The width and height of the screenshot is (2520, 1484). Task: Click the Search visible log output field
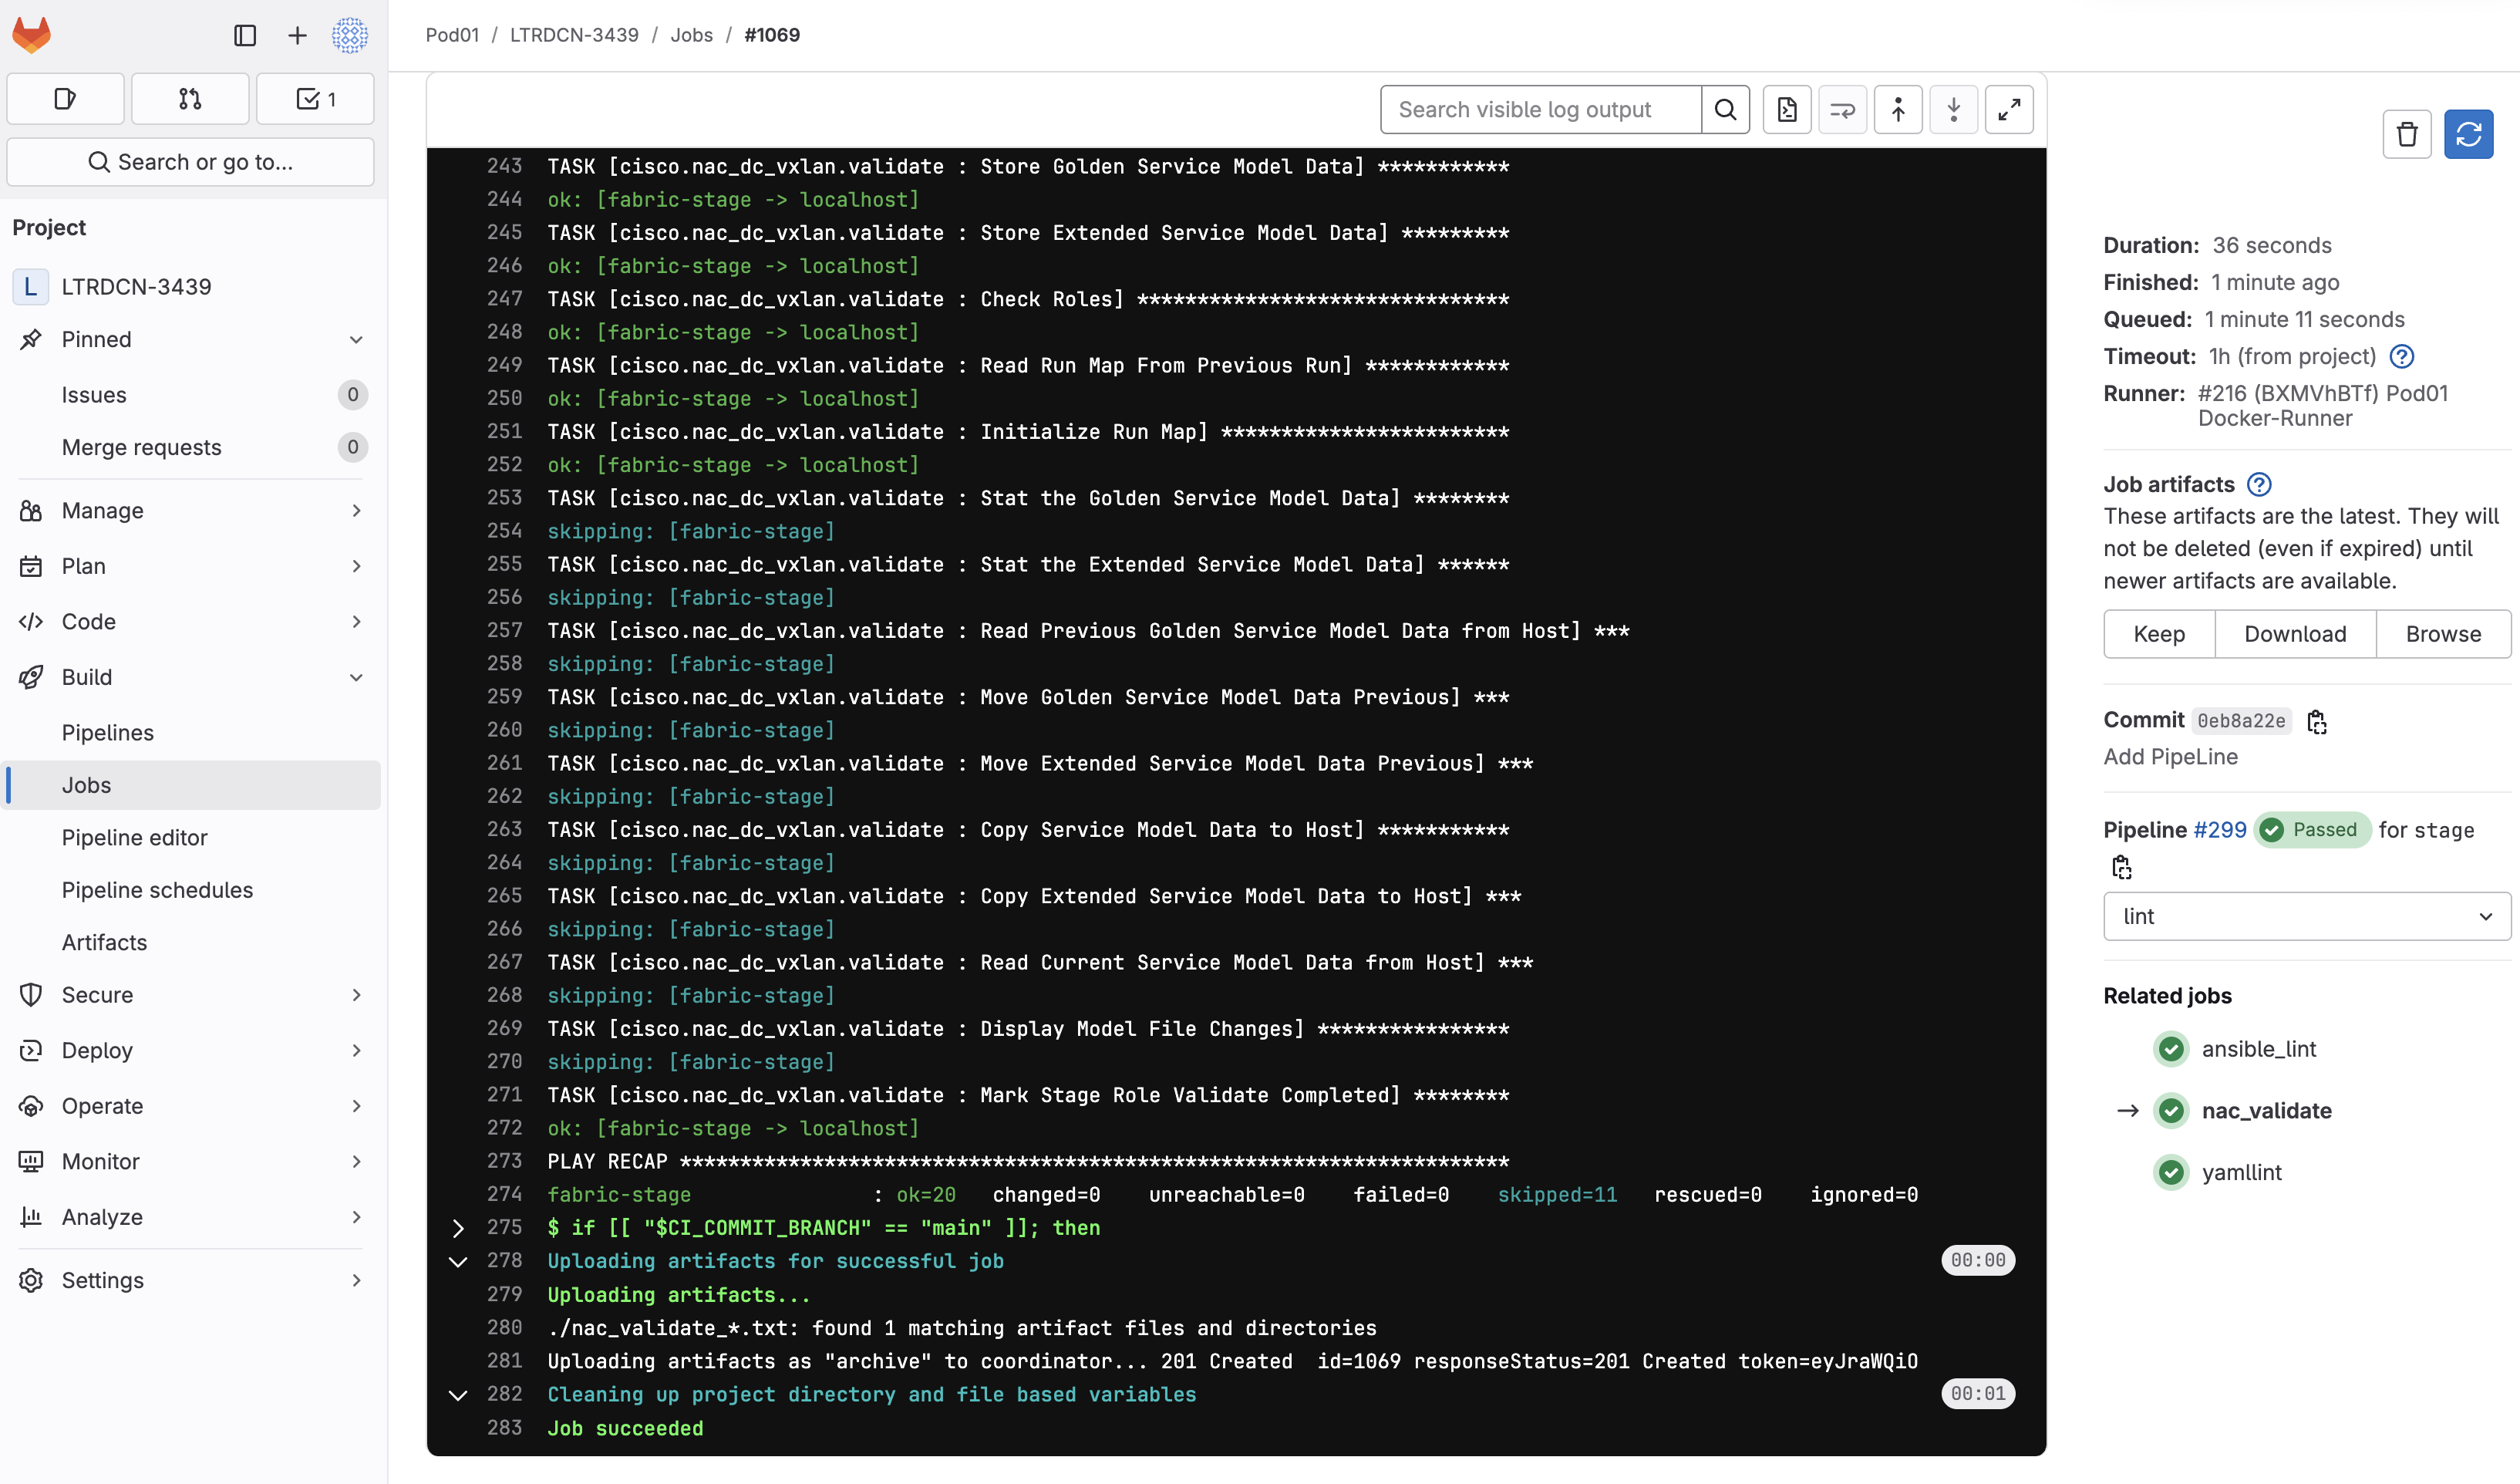[1540, 110]
